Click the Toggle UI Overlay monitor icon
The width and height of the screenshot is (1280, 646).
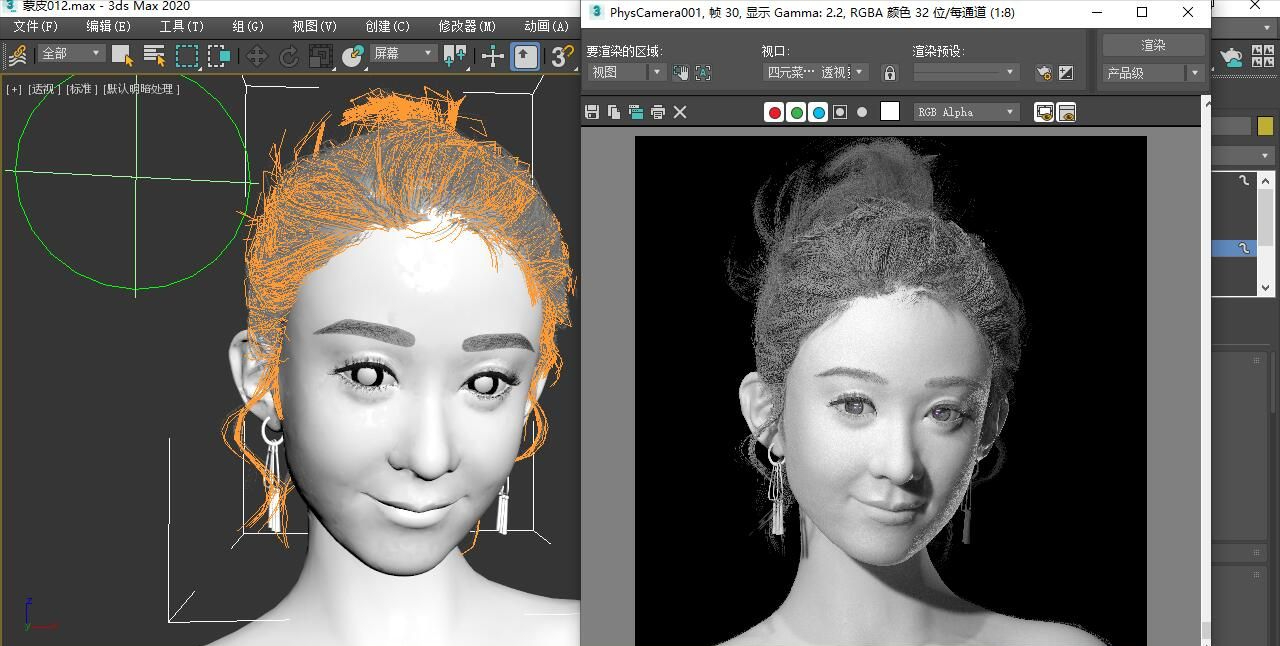(1044, 112)
